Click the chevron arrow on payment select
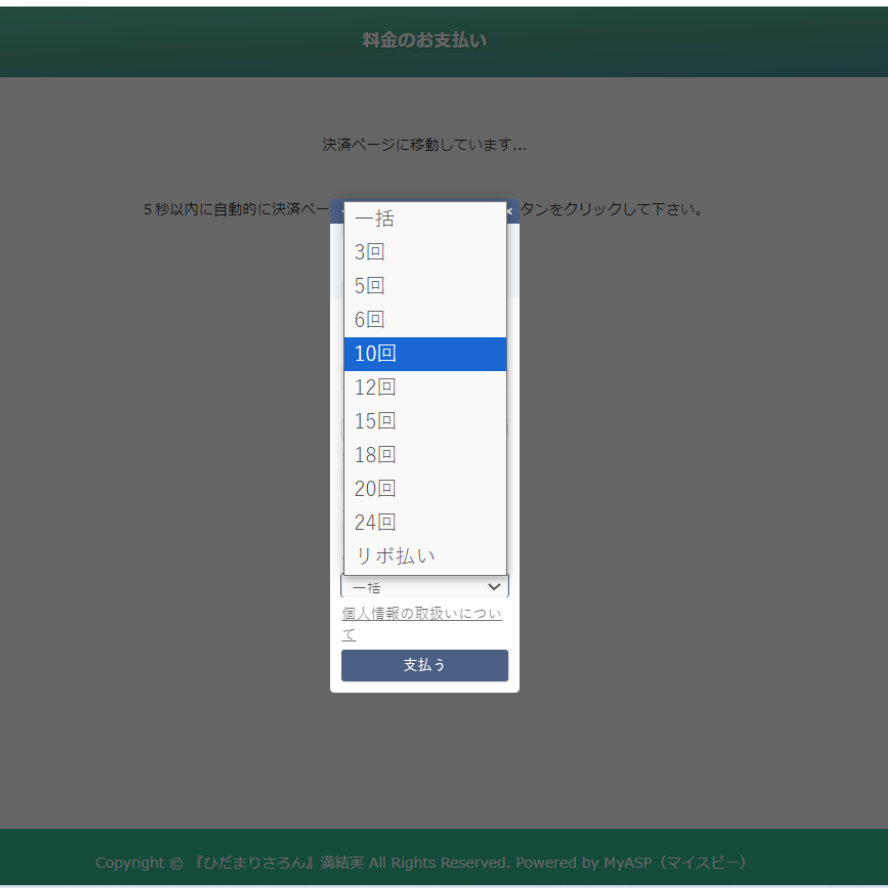The image size is (888, 888). click(493, 587)
